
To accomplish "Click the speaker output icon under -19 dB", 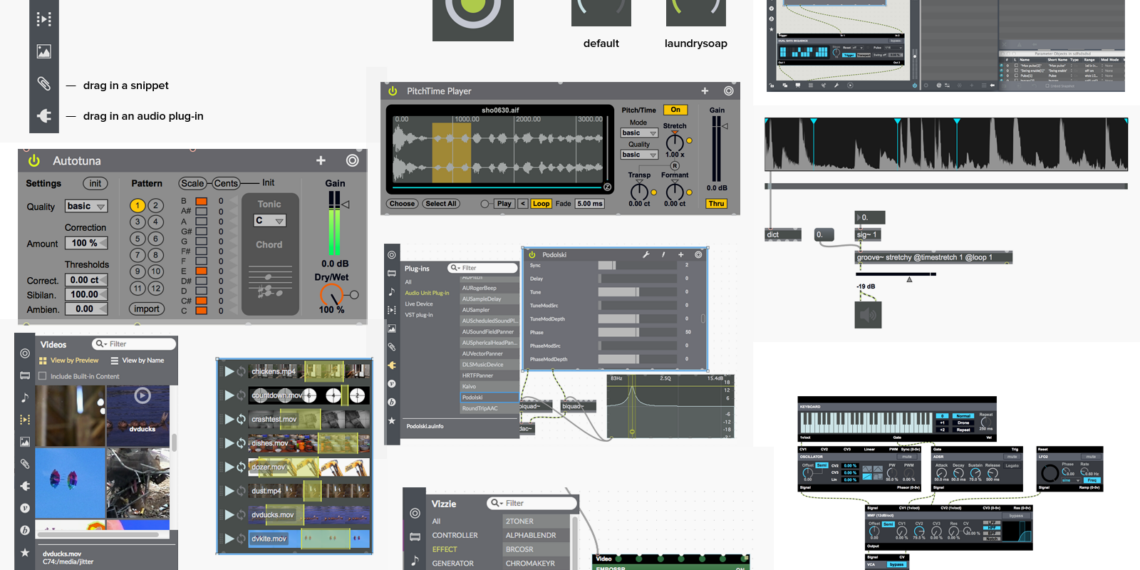I will click(x=868, y=314).
